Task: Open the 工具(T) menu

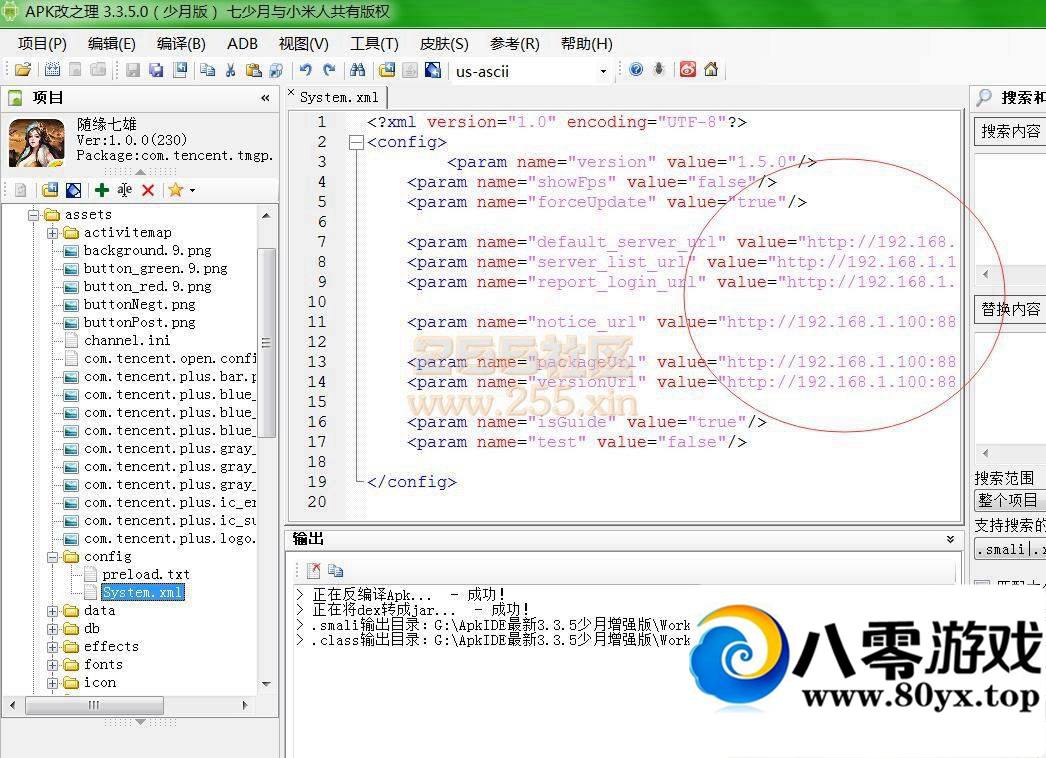Action: 374,43
